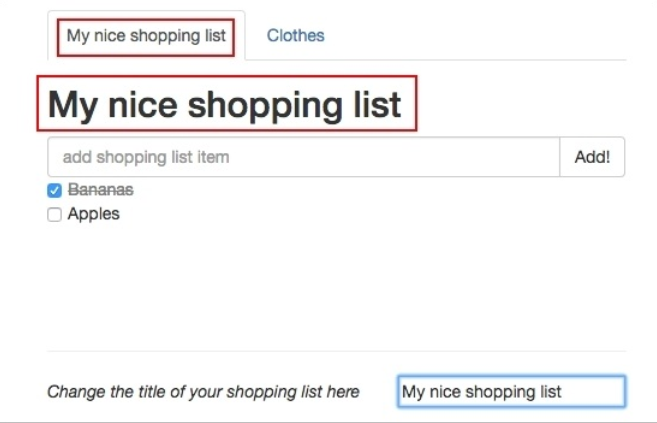Click the strikethrough Bananas item label
This screenshot has width=657, height=423.
(100, 190)
